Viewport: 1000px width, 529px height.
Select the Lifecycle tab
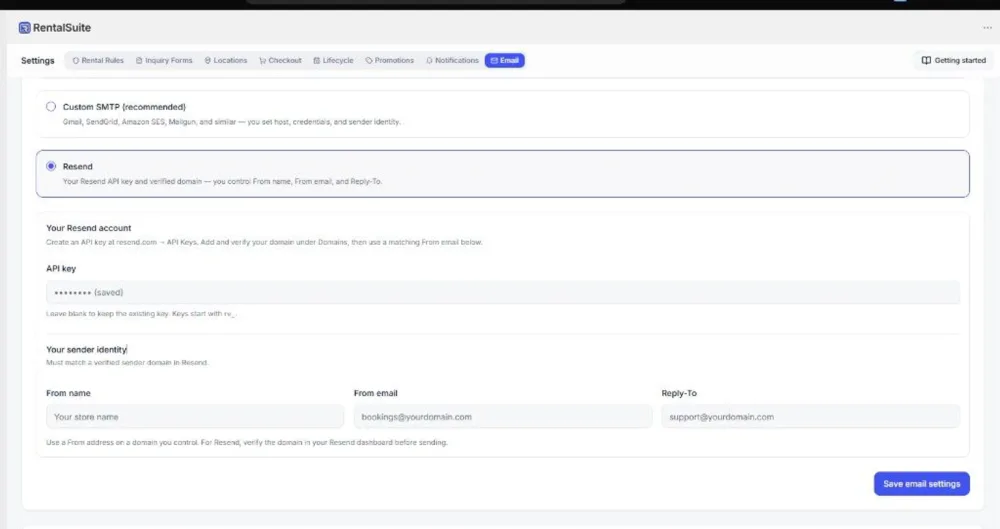pyautogui.click(x=333, y=61)
